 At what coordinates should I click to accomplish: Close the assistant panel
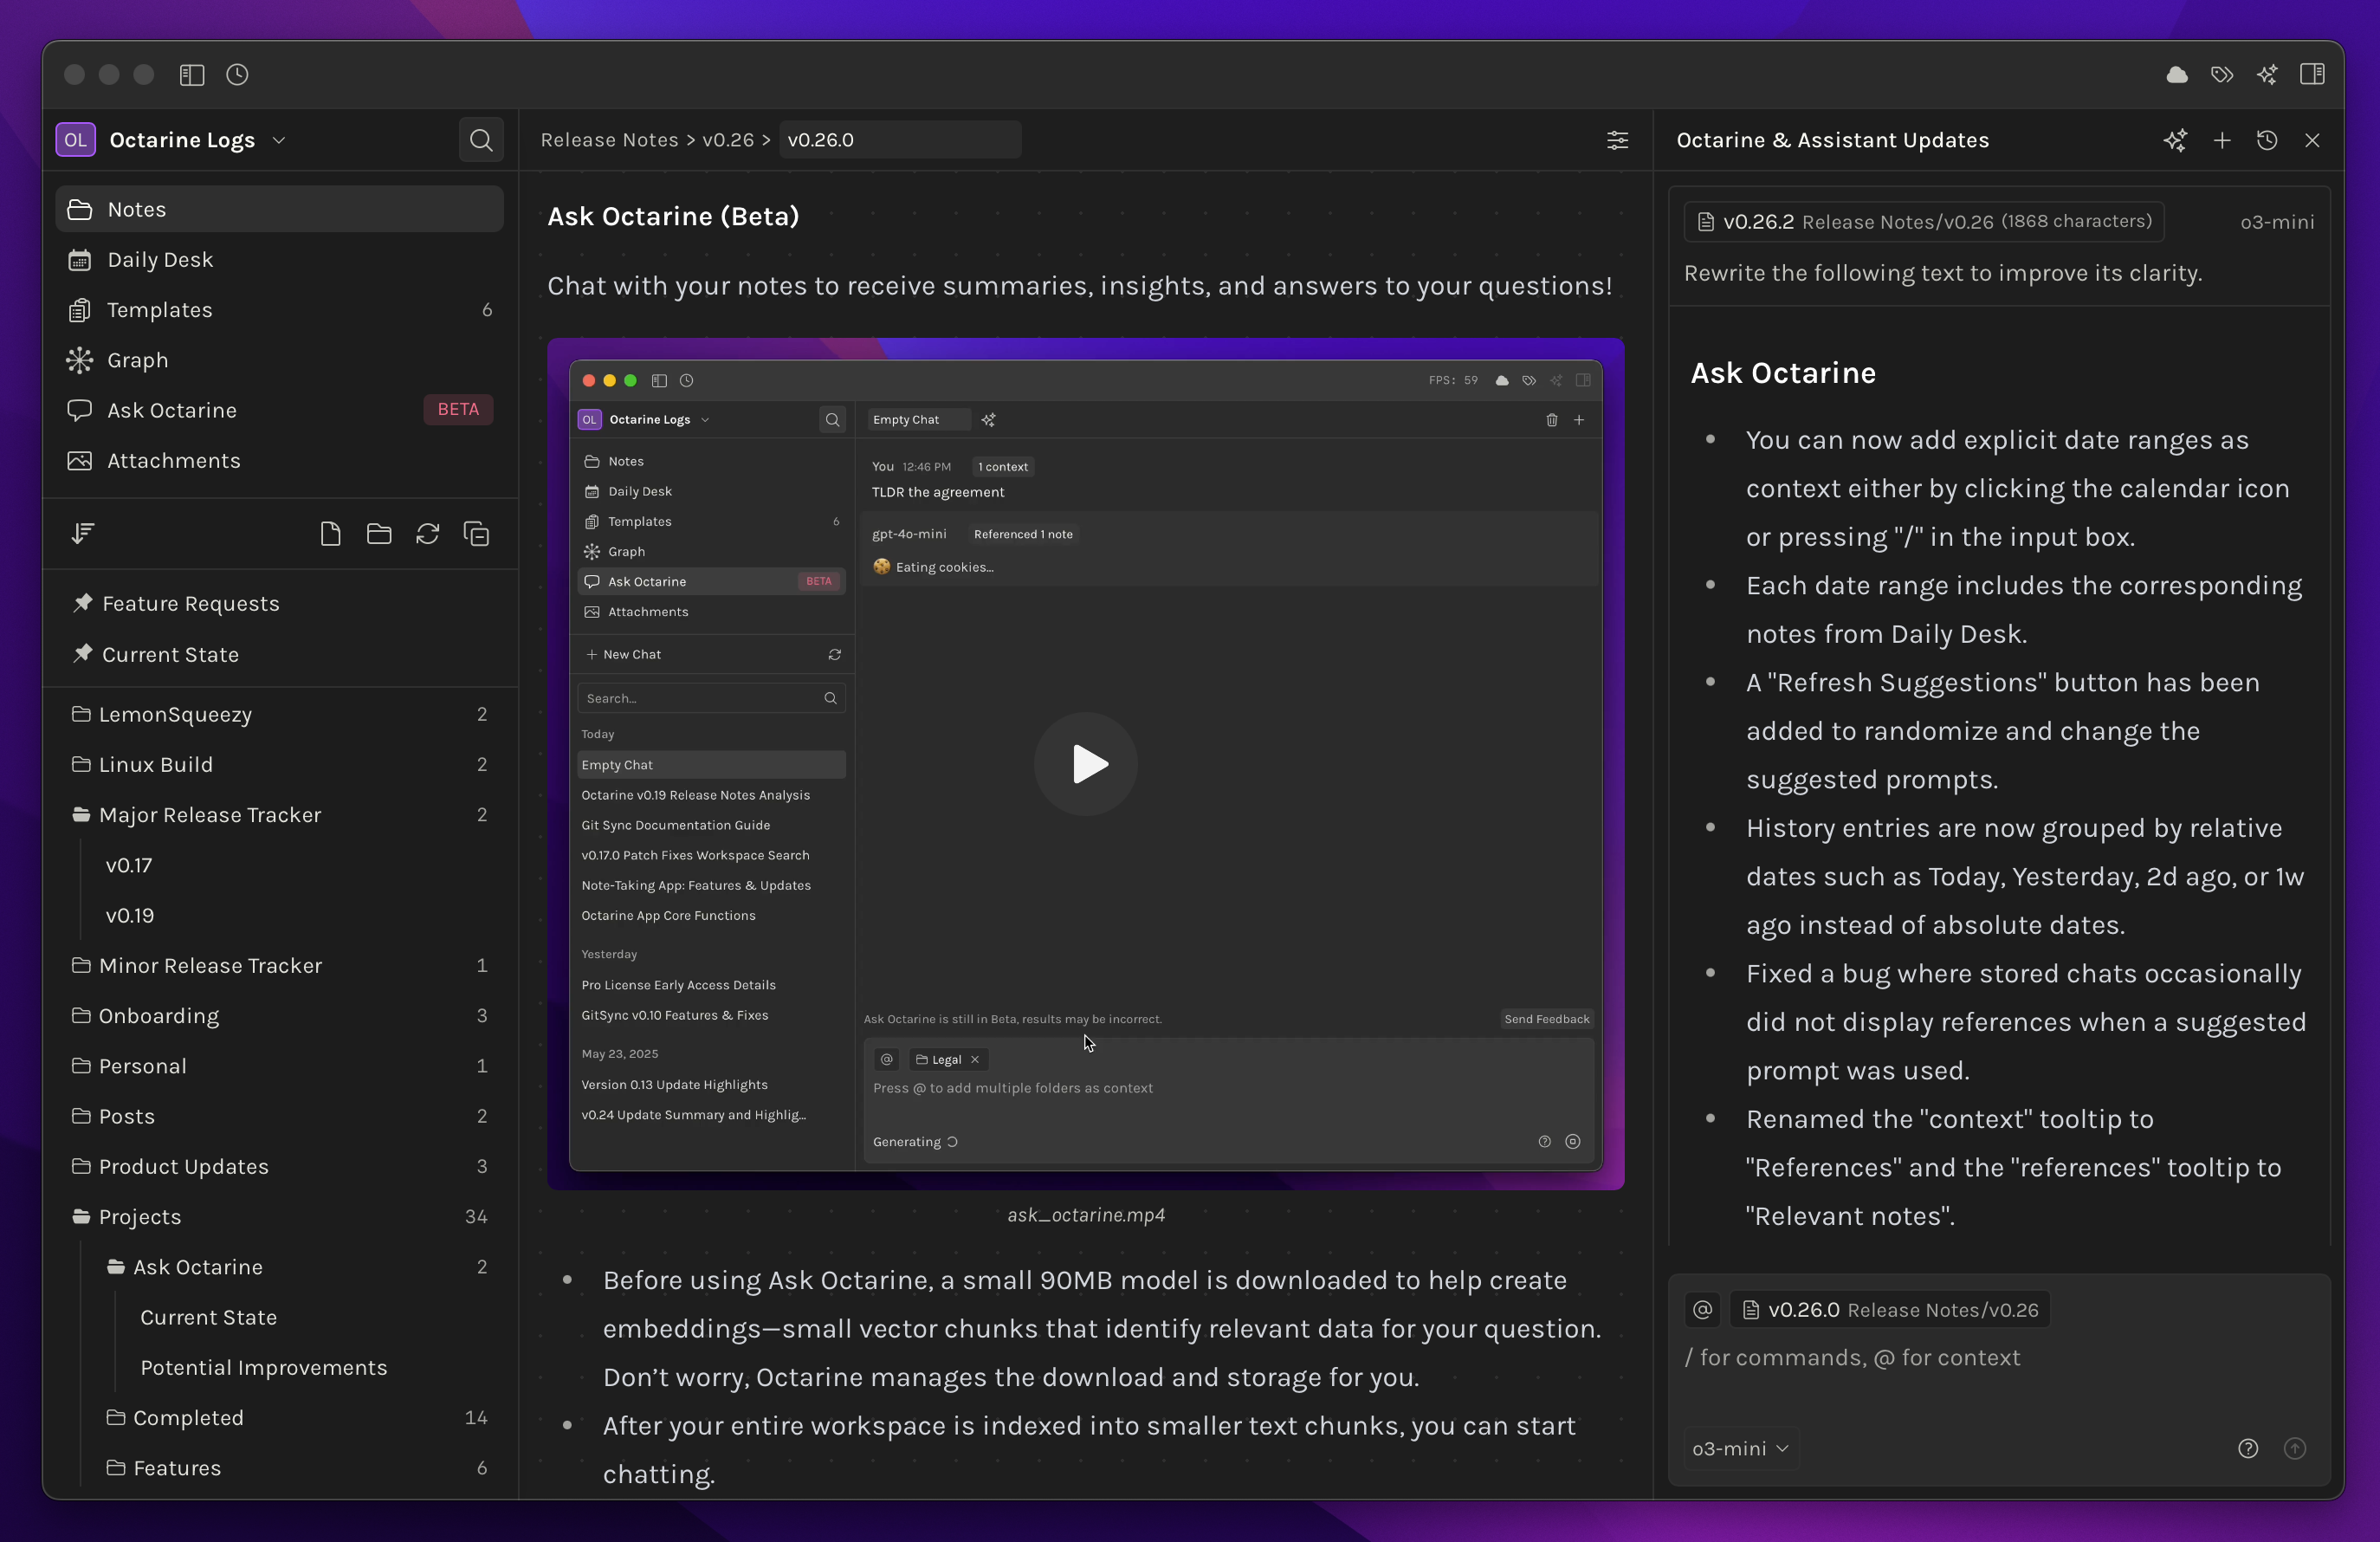coord(2312,141)
